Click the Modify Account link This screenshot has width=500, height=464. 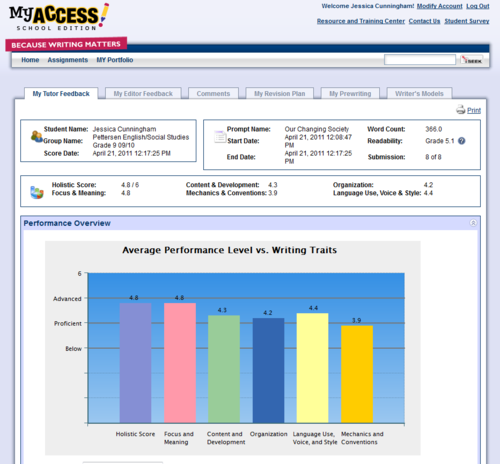click(x=439, y=6)
